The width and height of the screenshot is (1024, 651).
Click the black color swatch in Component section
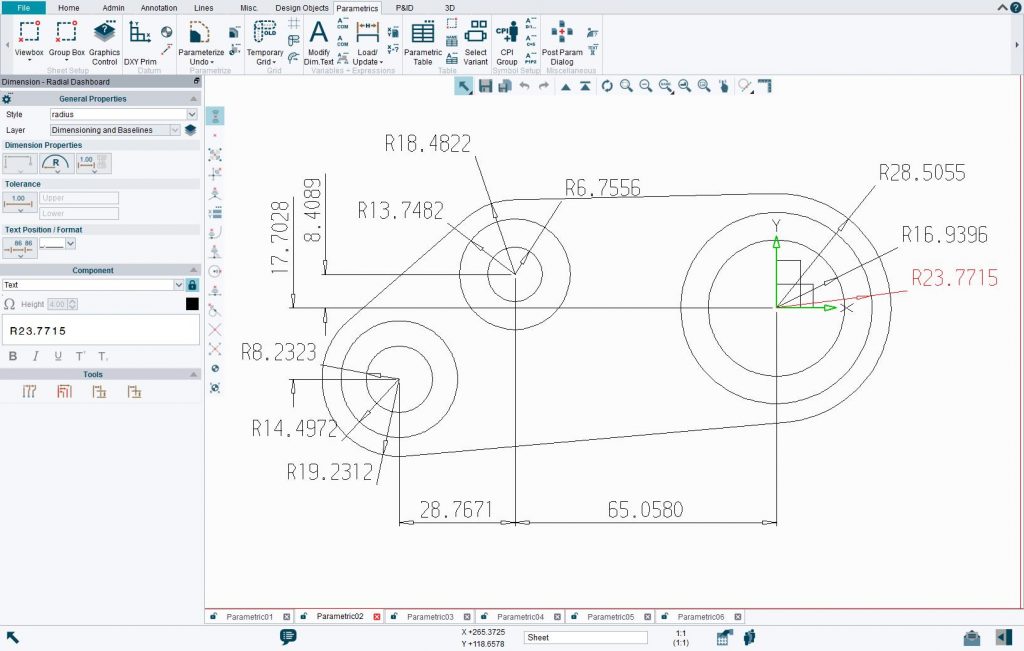click(x=192, y=304)
